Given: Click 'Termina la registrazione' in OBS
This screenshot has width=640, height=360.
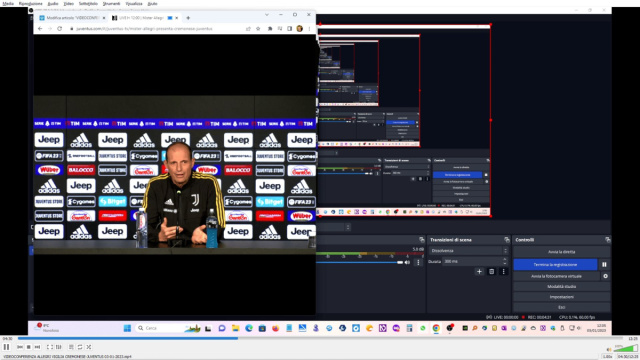Looking at the screenshot, I should [555, 264].
